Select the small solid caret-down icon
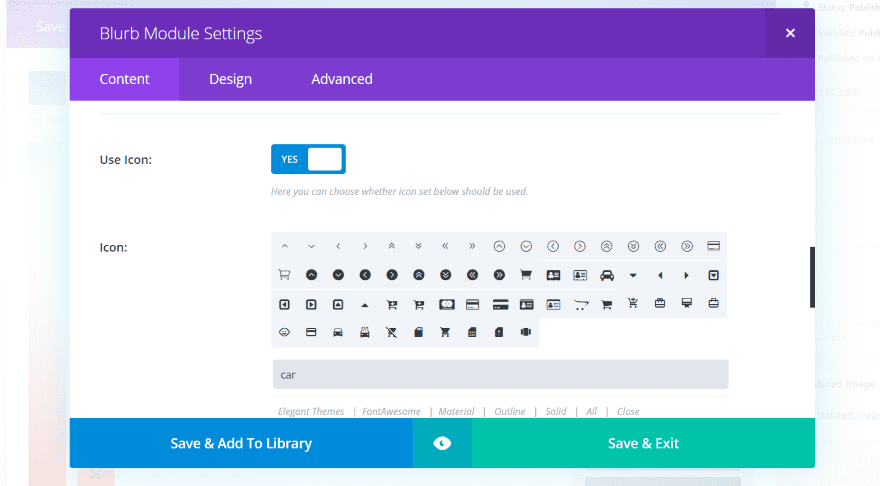Image resolution: width=880 pixels, height=486 pixels. pos(633,275)
